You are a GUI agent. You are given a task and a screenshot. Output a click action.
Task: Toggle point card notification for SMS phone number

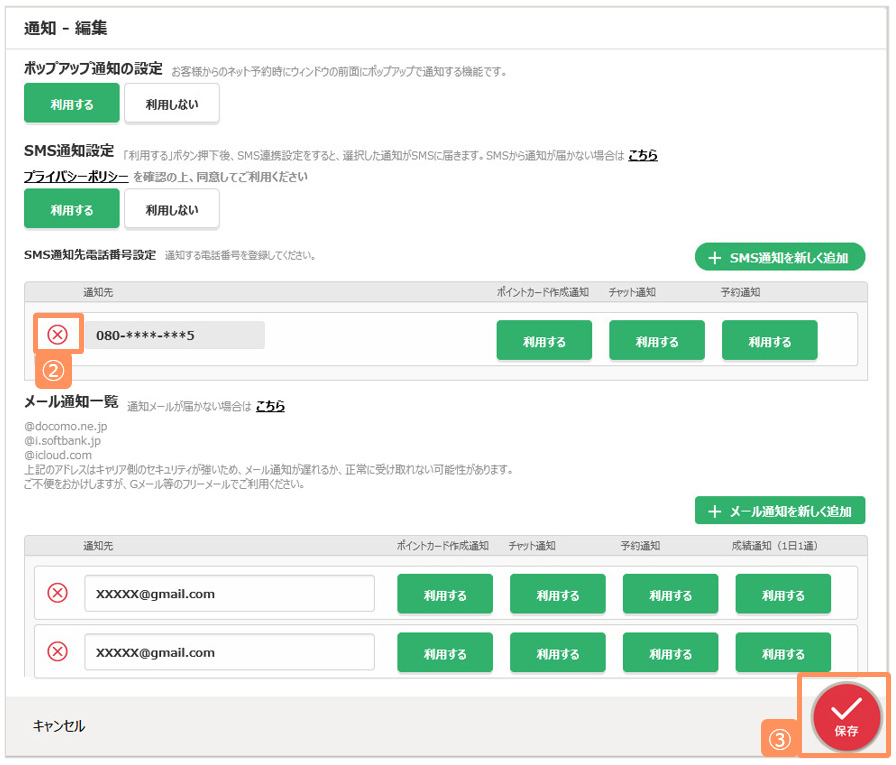tap(544, 340)
